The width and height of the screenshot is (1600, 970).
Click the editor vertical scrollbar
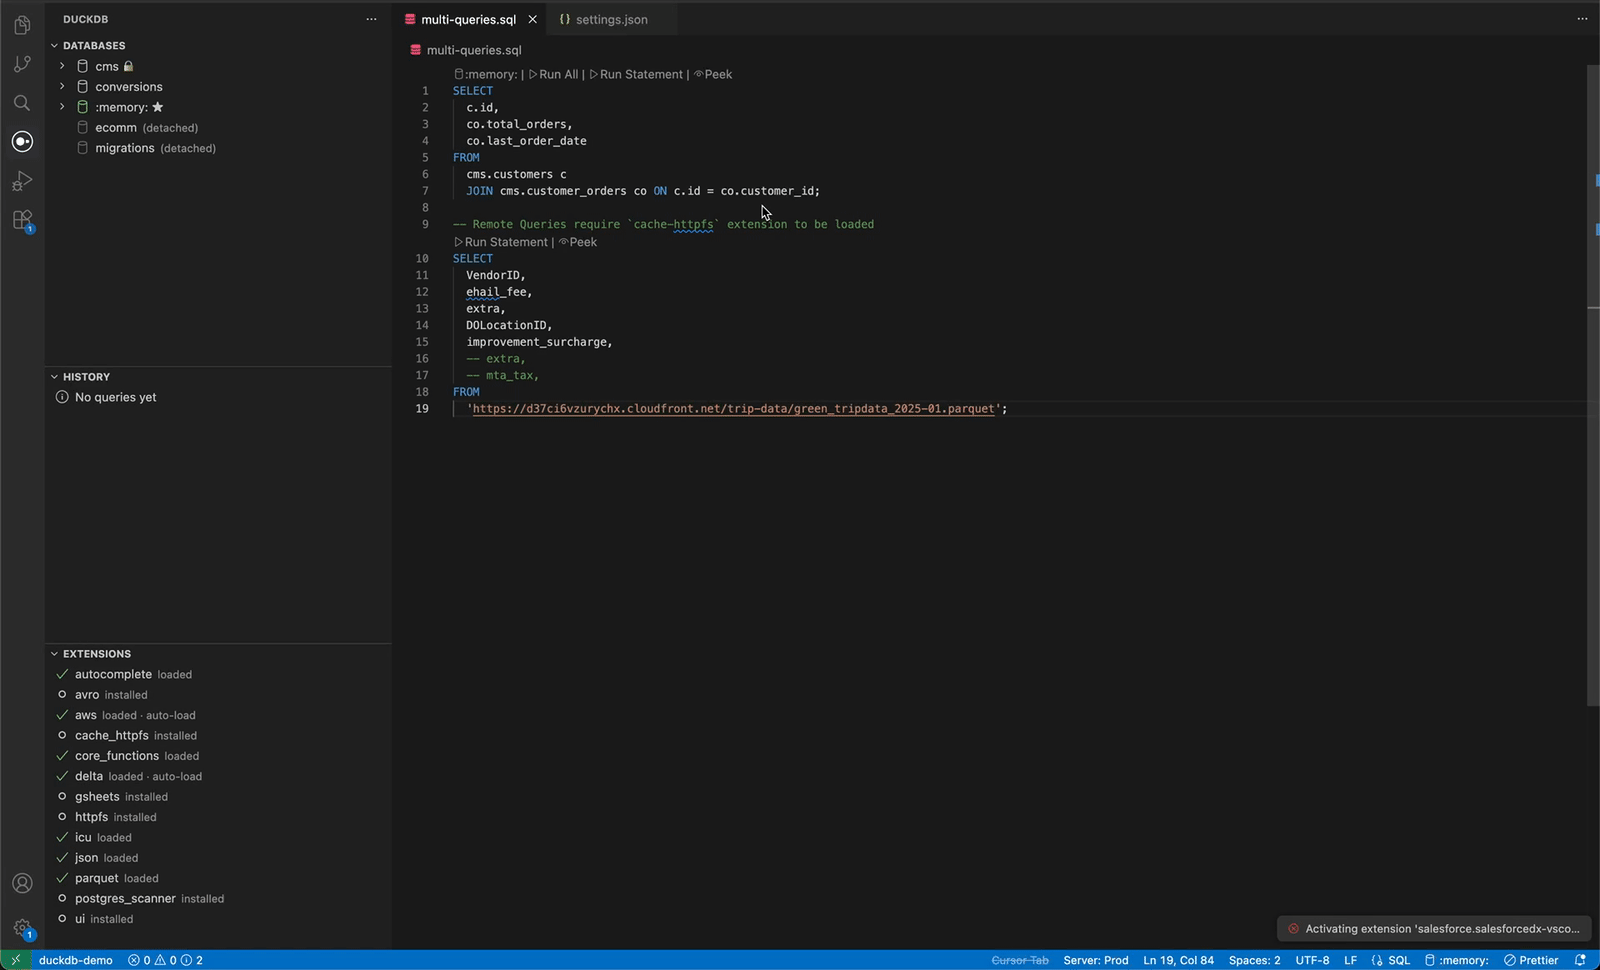click(1593, 385)
